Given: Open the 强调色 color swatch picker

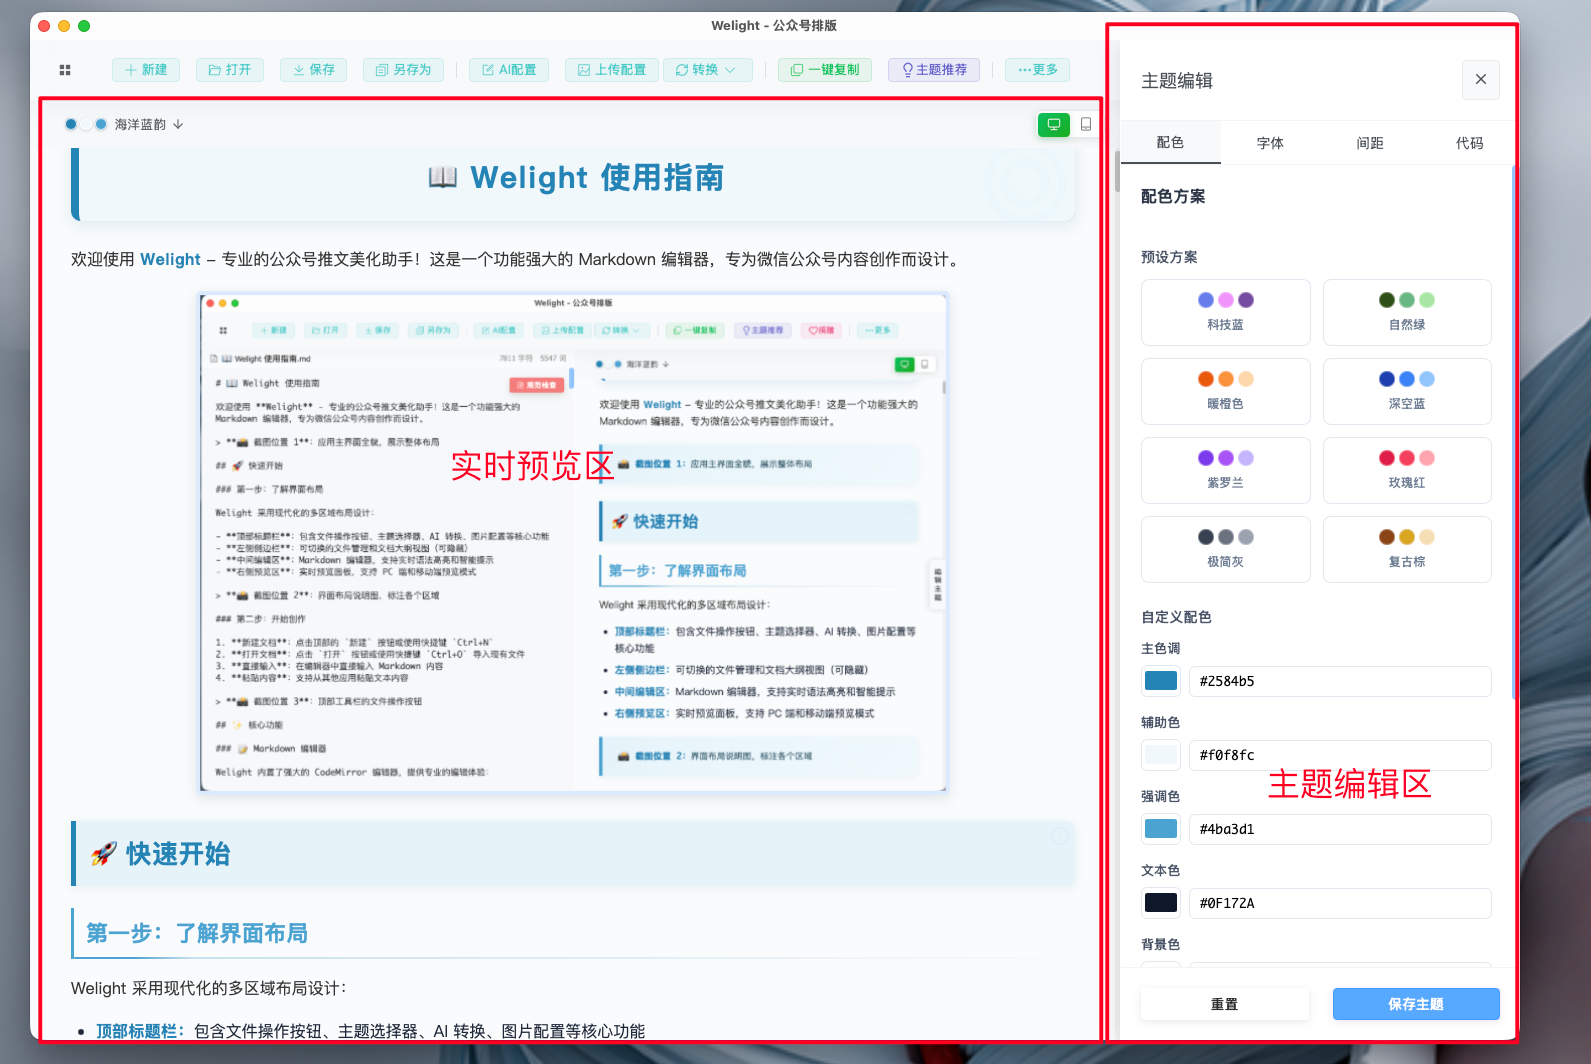Looking at the screenshot, I should click(x=1161, y=829).
